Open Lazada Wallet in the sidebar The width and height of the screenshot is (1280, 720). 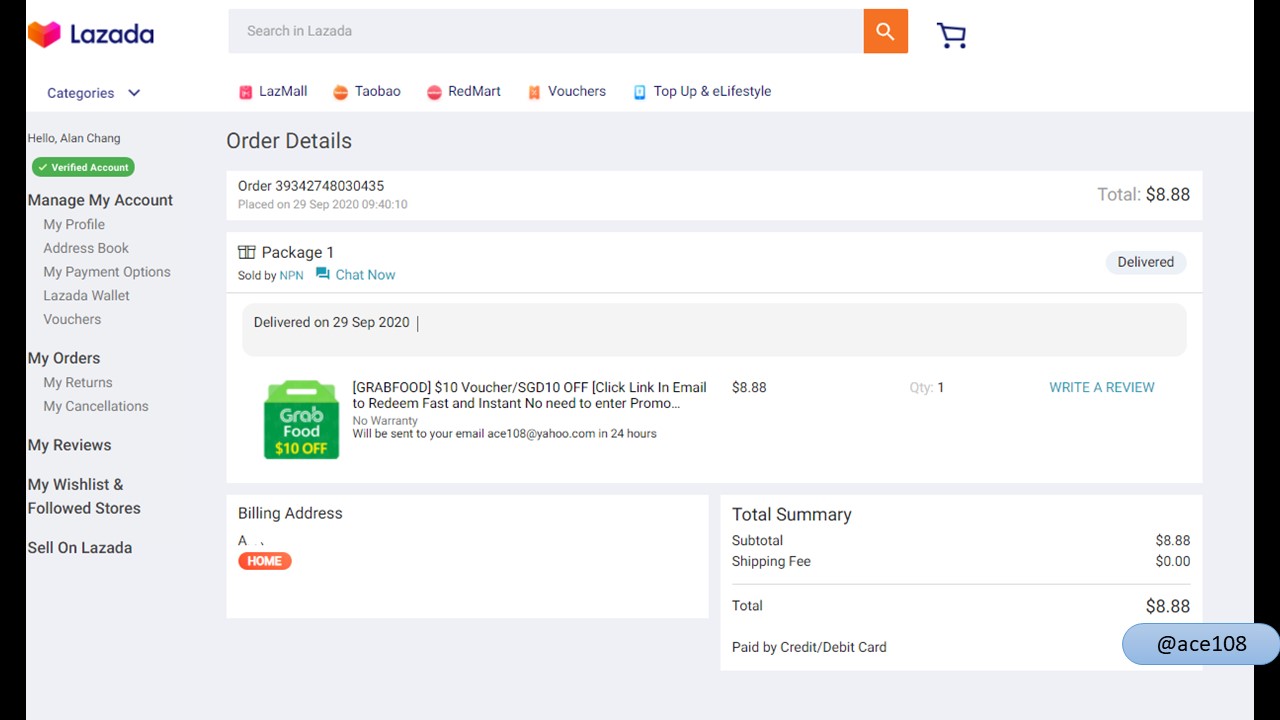(x=86, y=296)
